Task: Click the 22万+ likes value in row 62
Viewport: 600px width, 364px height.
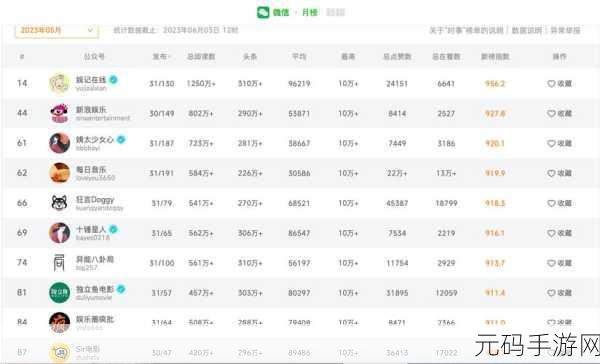Action: point(397,173)
